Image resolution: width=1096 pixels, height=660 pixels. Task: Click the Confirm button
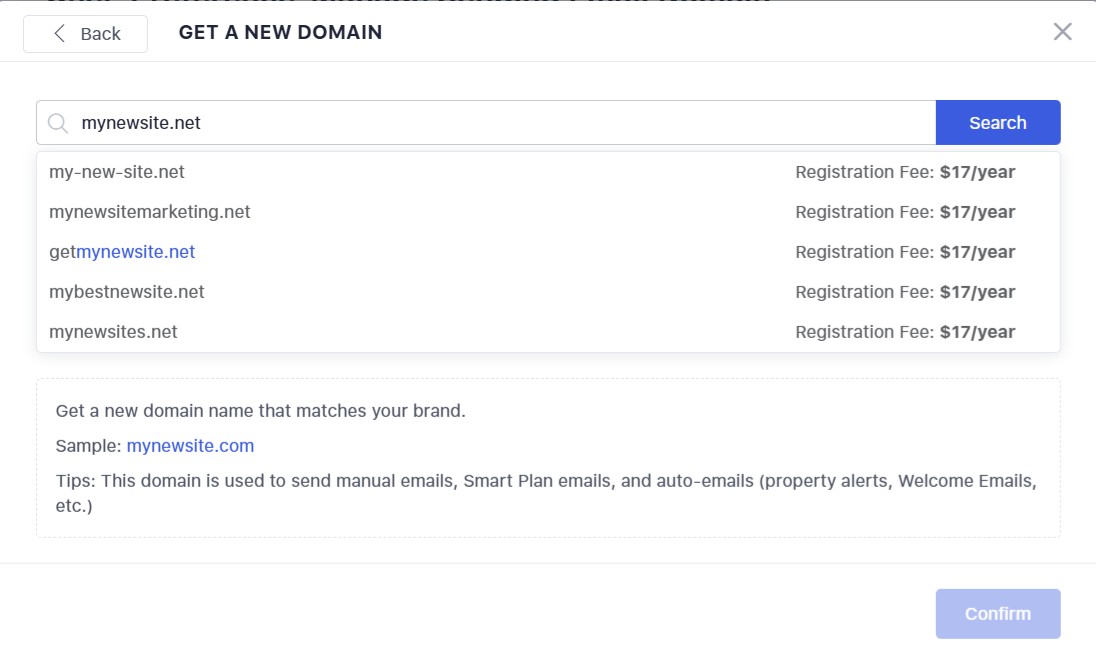(997, 614)
